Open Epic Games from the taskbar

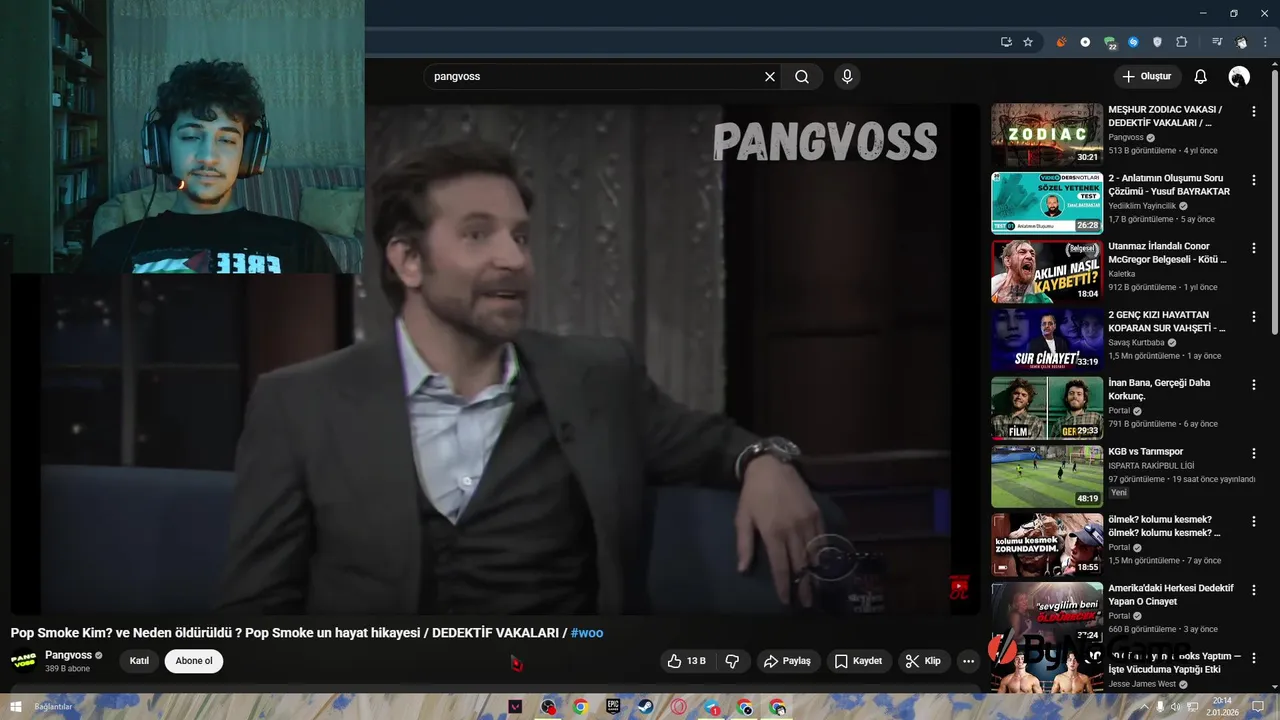pos(613,707)
